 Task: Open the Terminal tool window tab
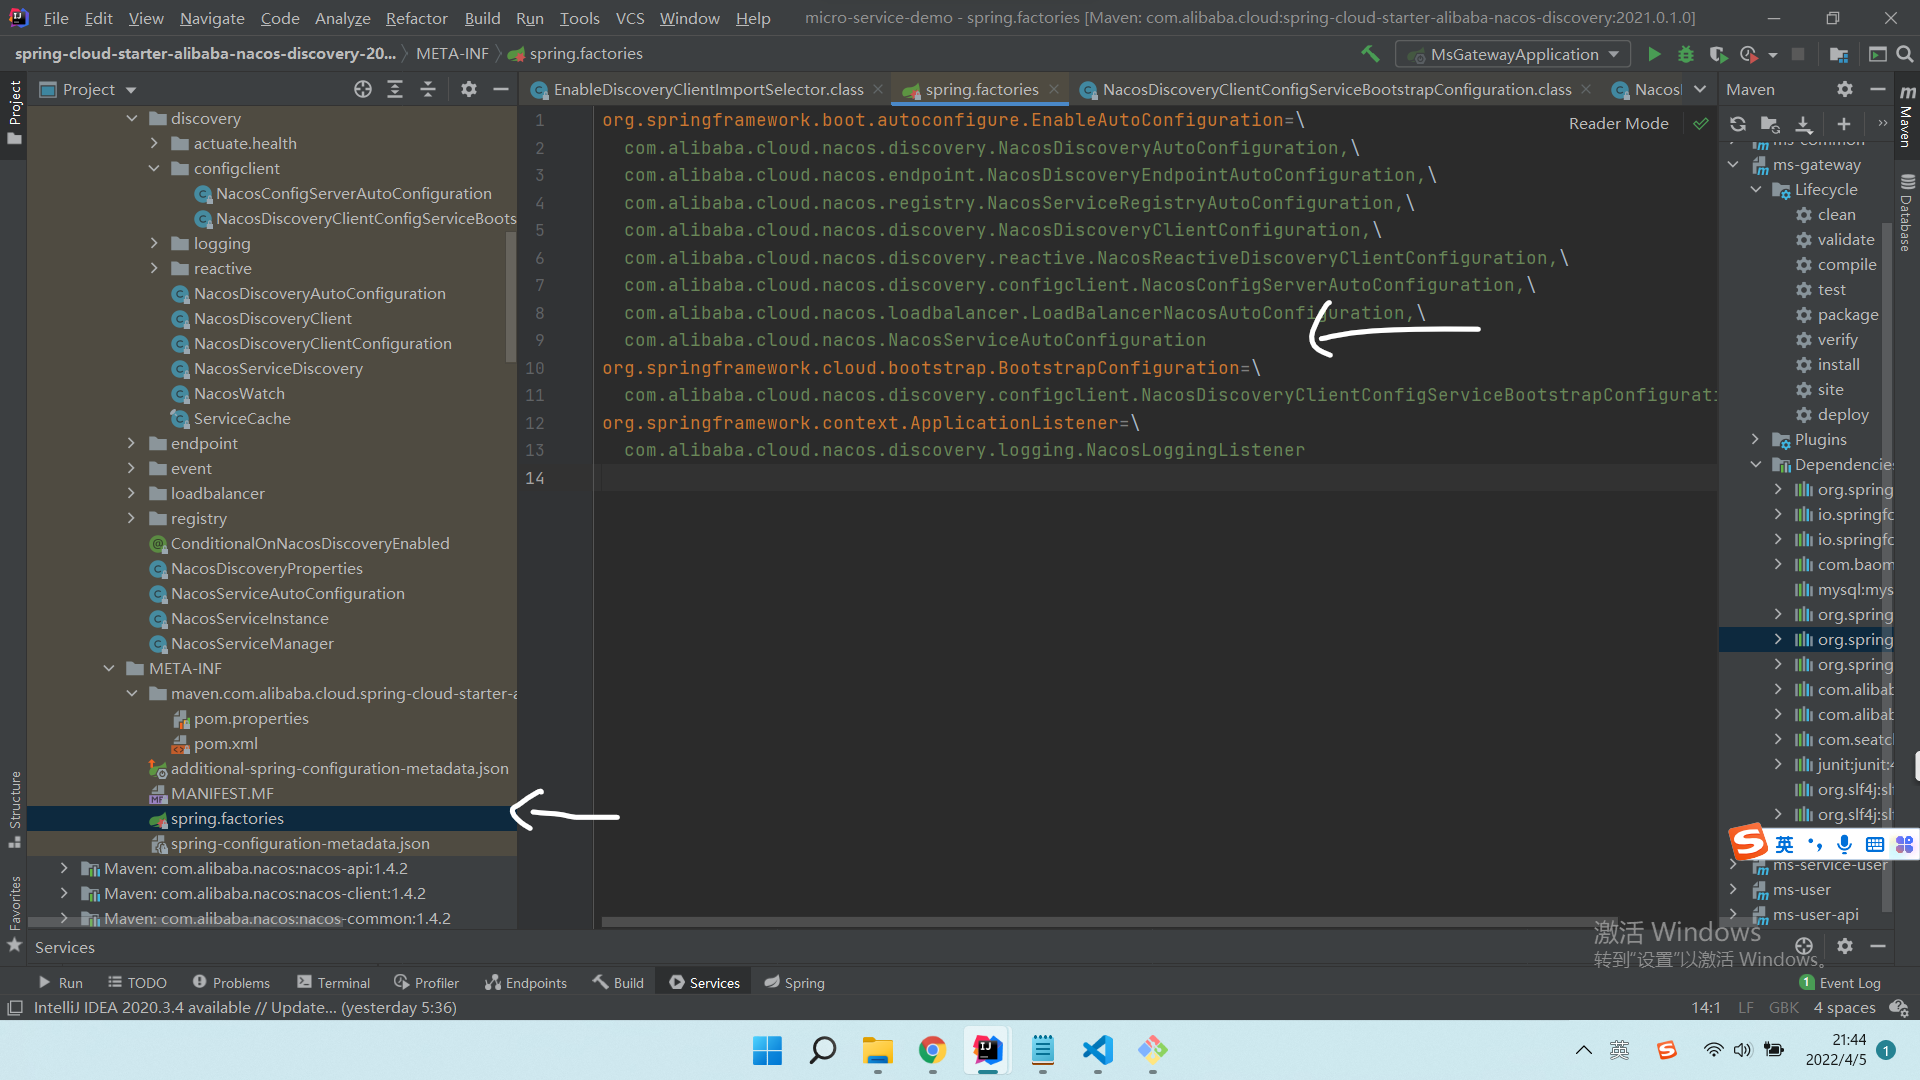click(x=334, y=983)
